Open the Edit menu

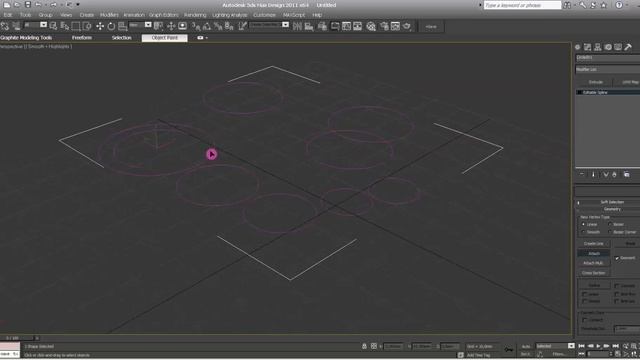click(x=8, y=15)
